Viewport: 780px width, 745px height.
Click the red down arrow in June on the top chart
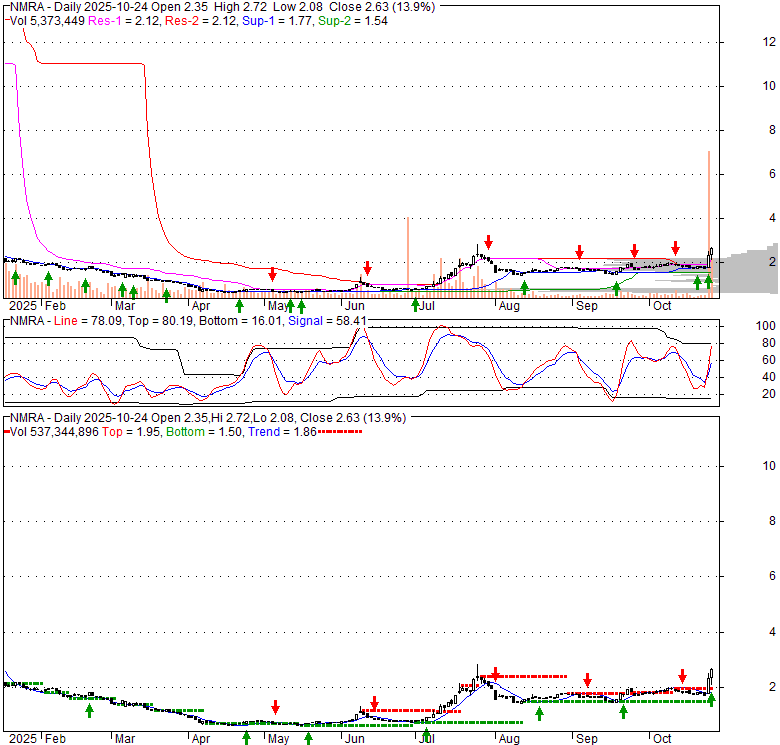[x=367, y=268]
